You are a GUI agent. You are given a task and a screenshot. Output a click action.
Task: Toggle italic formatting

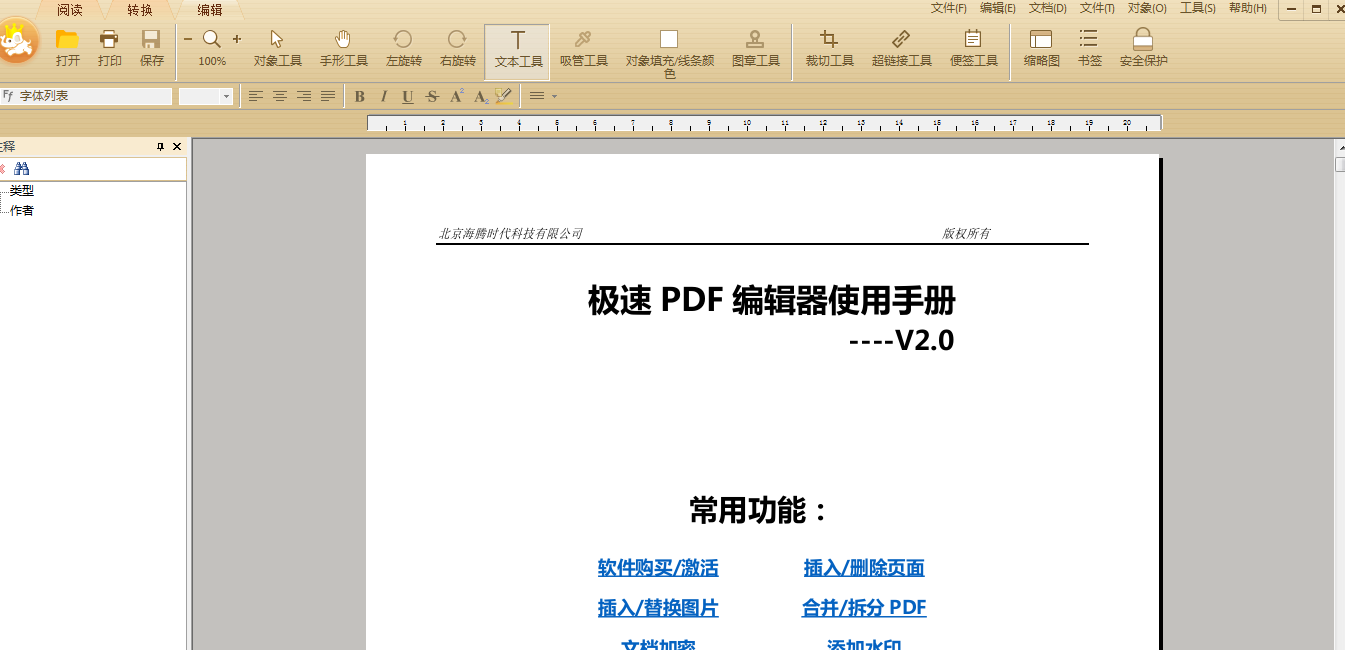point(384,97)
